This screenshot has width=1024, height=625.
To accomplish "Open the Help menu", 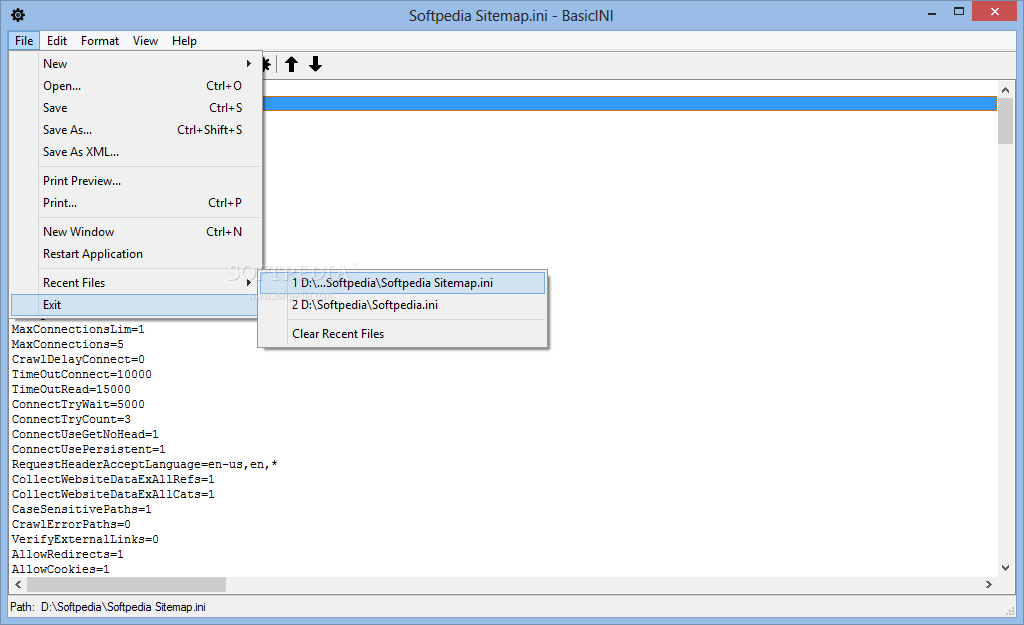I will coord(184,40).
